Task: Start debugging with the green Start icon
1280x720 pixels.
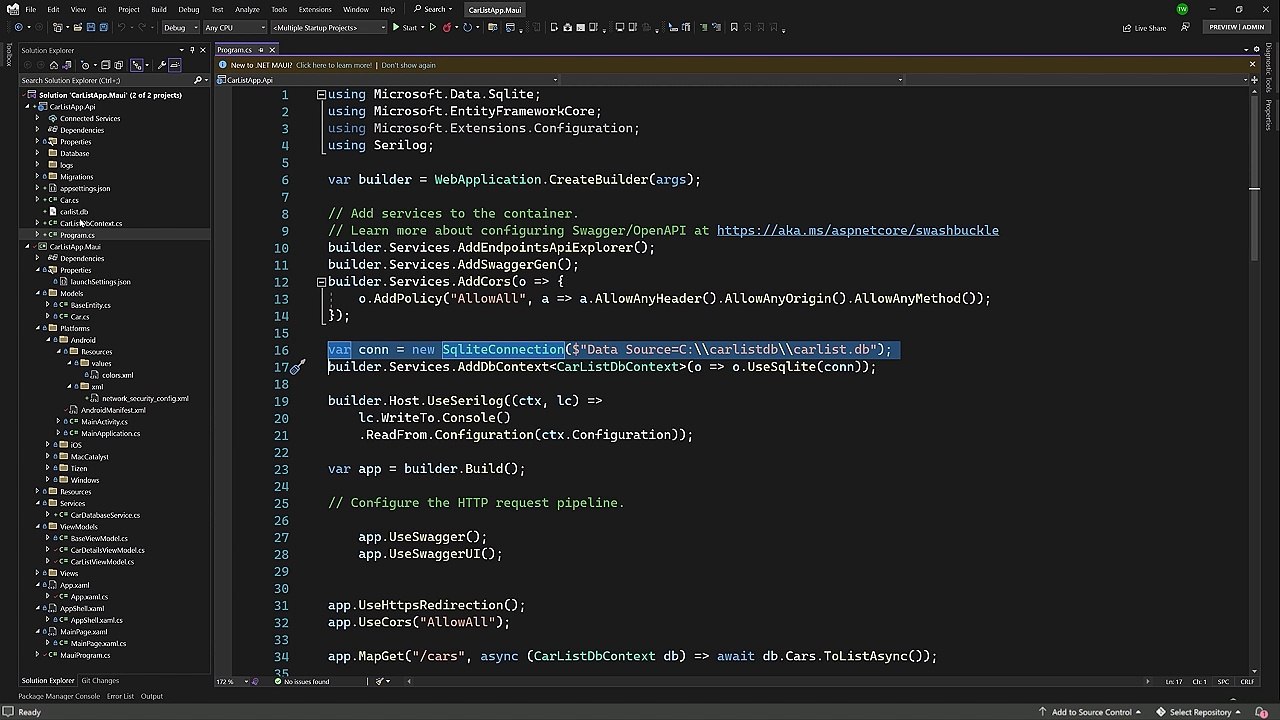Action: (396, 27)
